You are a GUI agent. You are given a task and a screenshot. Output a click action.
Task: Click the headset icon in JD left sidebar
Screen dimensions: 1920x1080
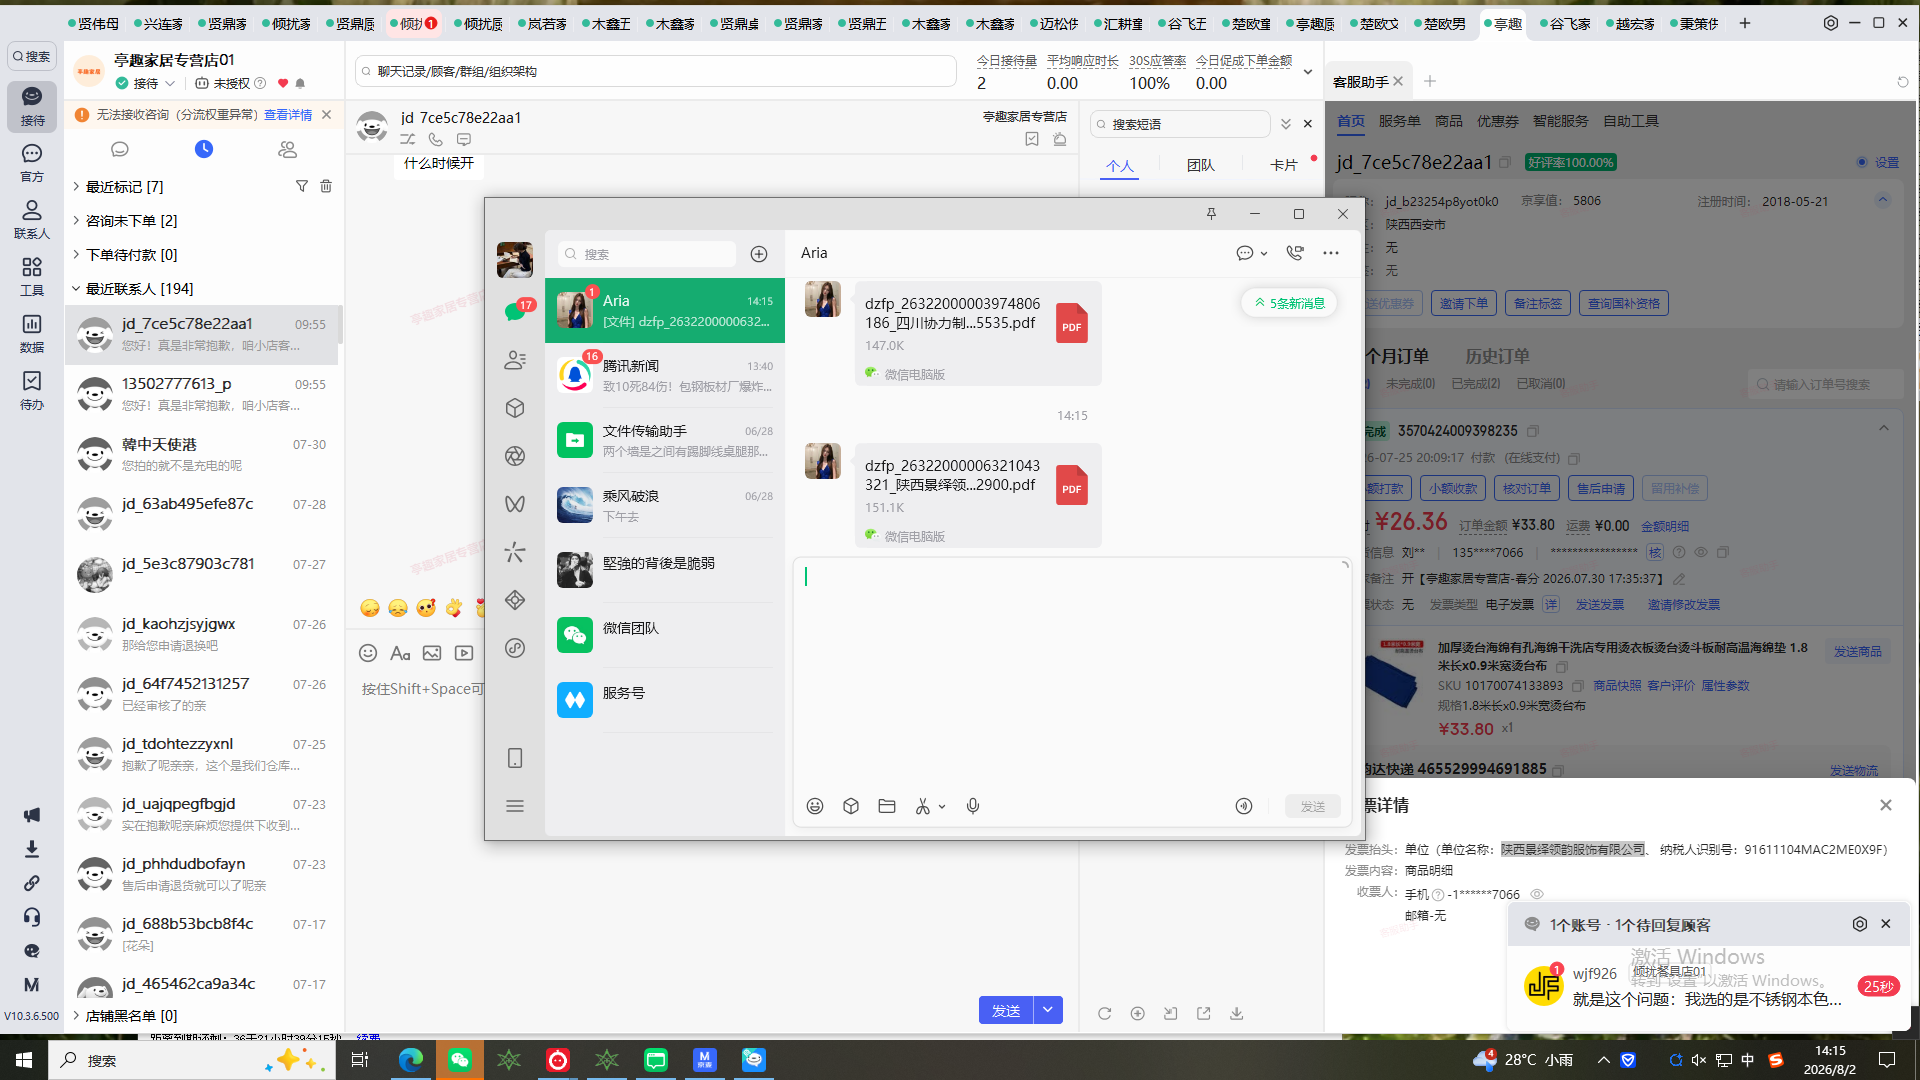(x=32, y=917)
